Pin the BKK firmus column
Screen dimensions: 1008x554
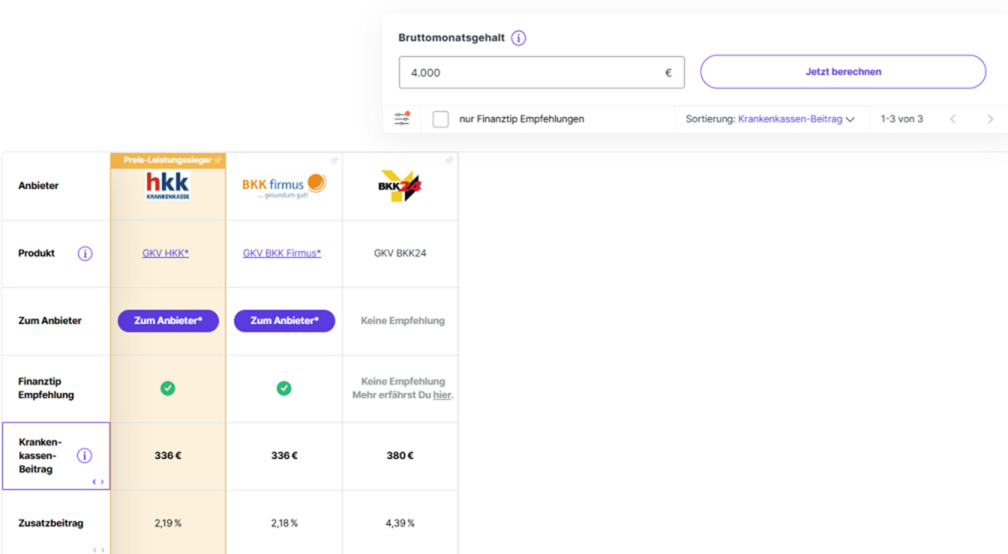click(x=334, y=160)
